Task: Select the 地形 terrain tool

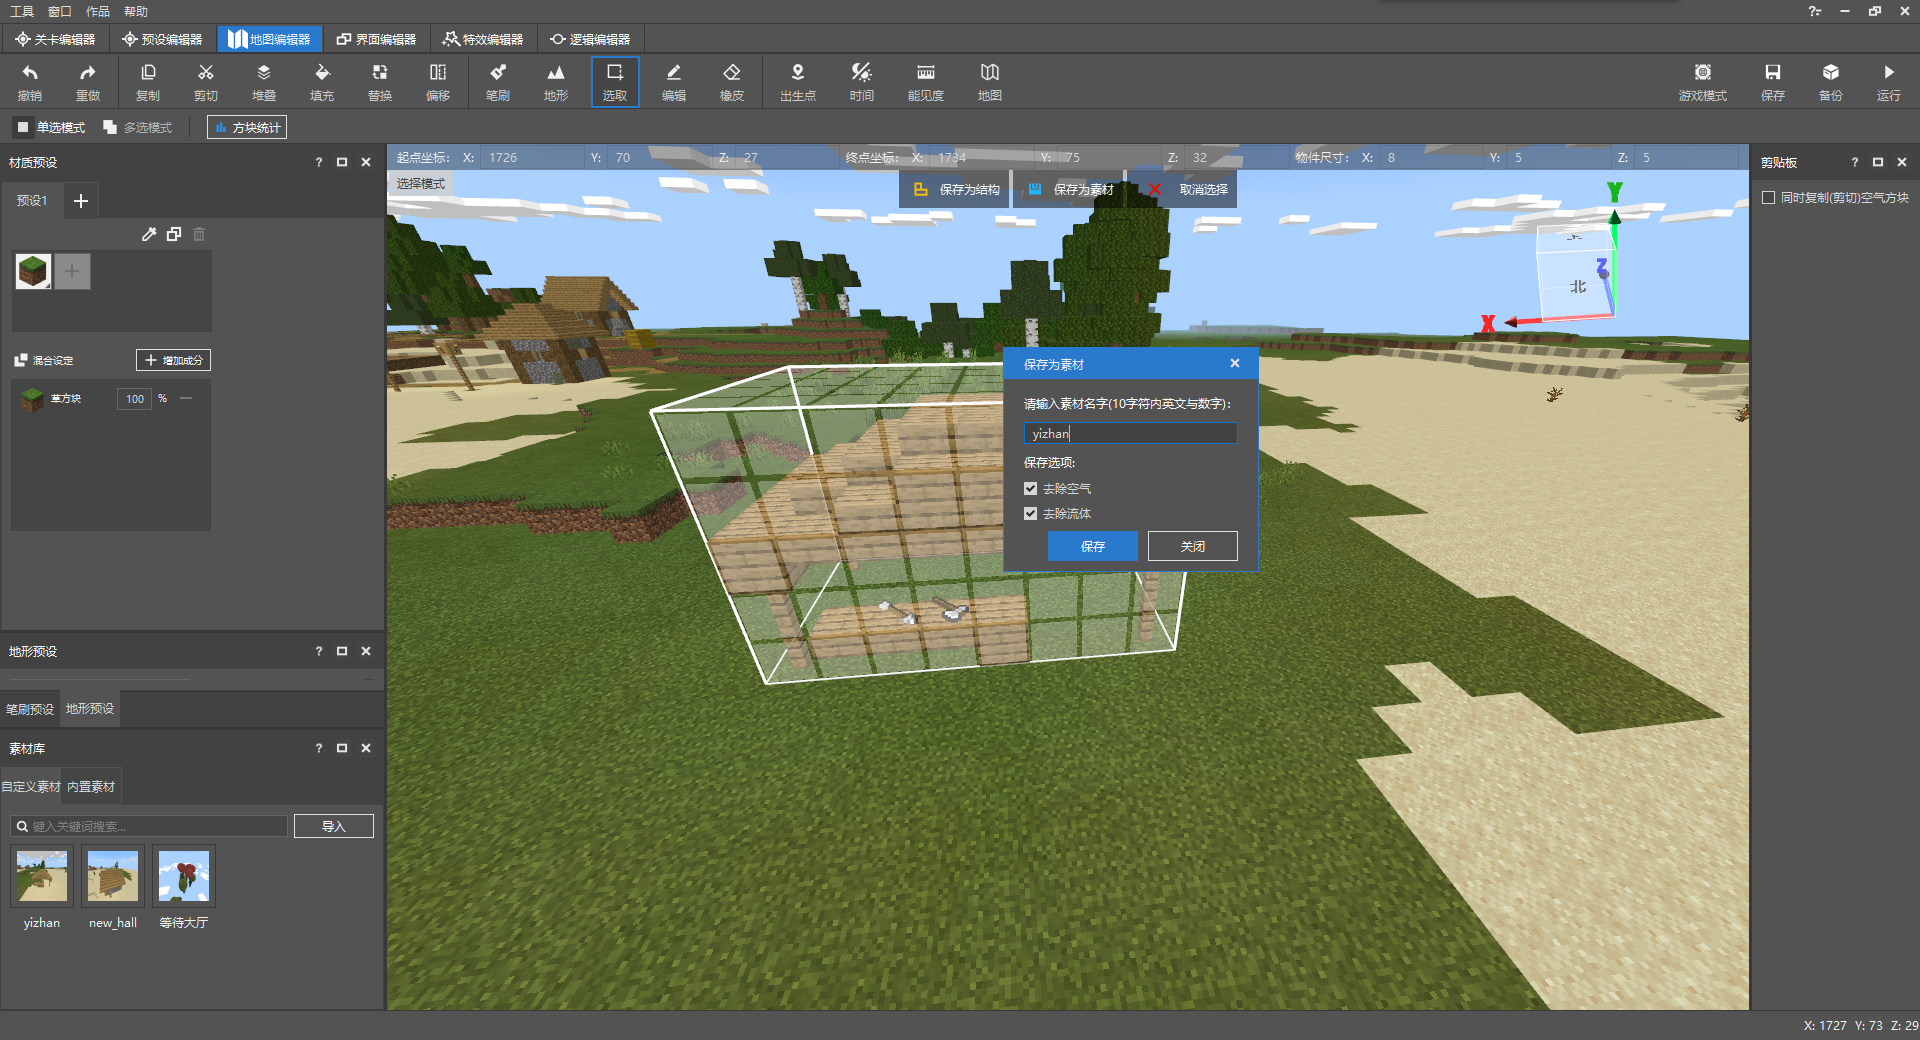Action: (x=555, y=81)
